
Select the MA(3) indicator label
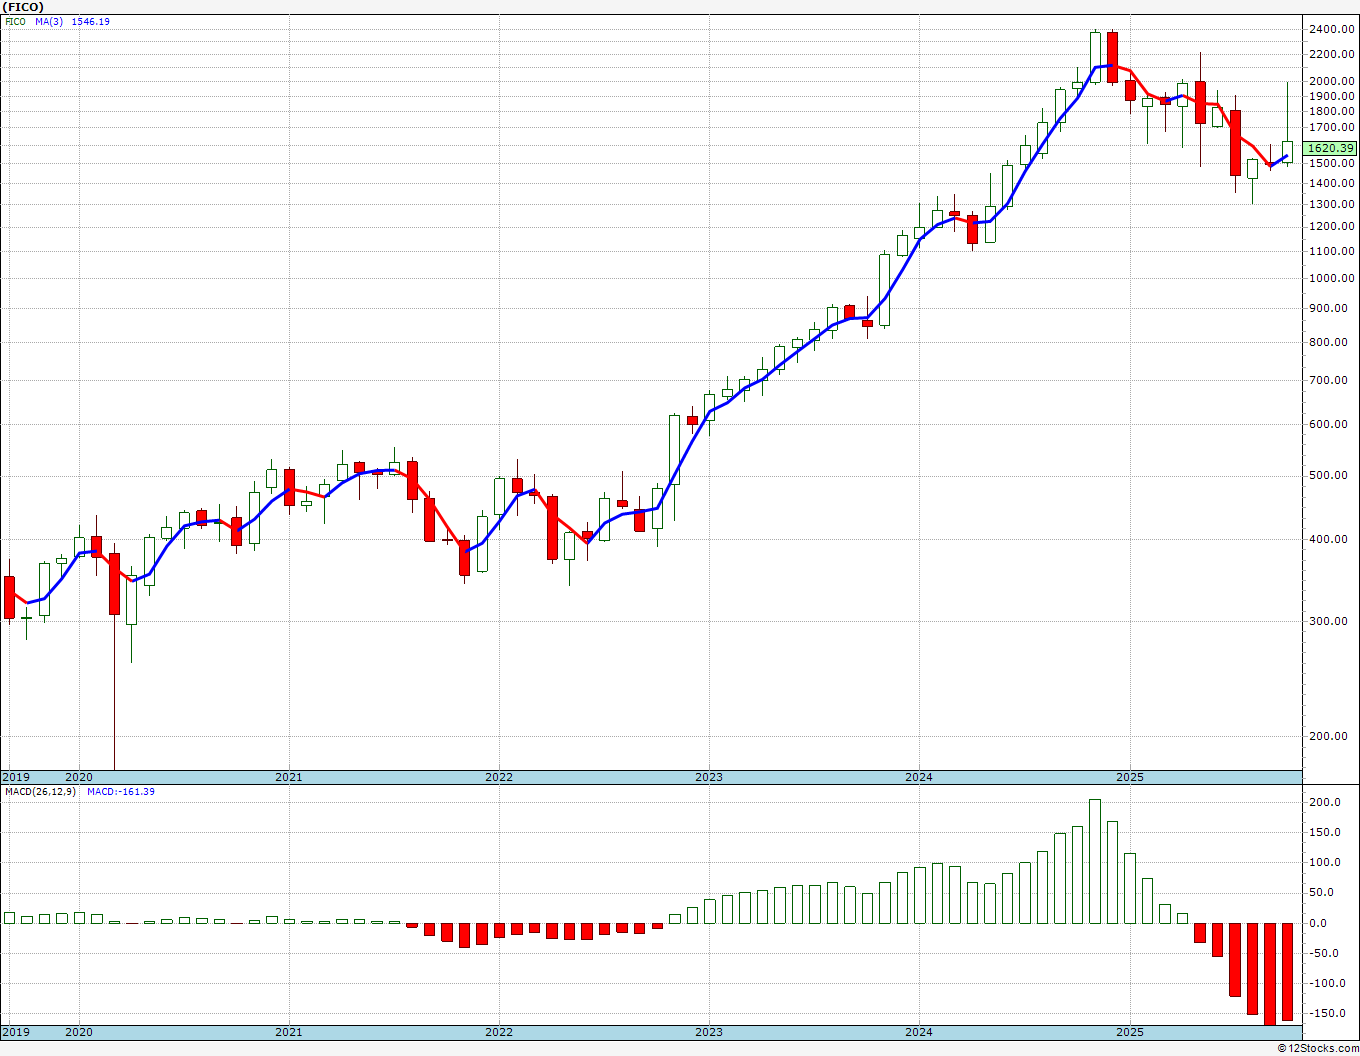click(49, 22)
